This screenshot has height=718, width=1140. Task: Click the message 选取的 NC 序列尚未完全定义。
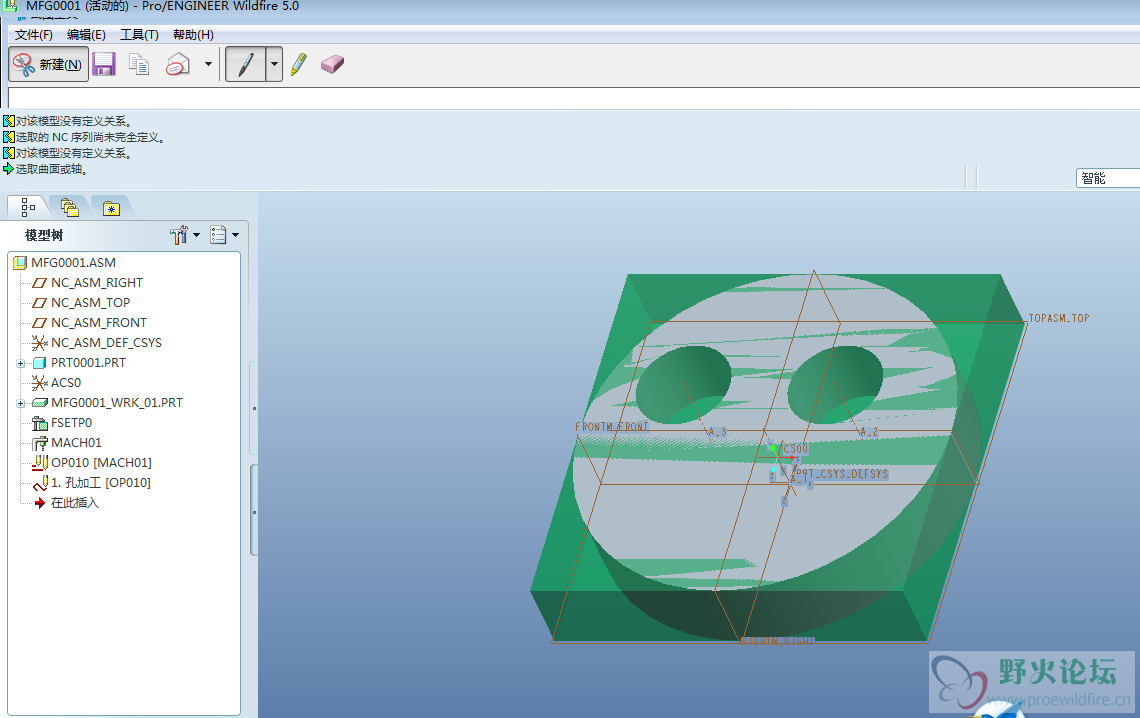(x=91, y=137)
